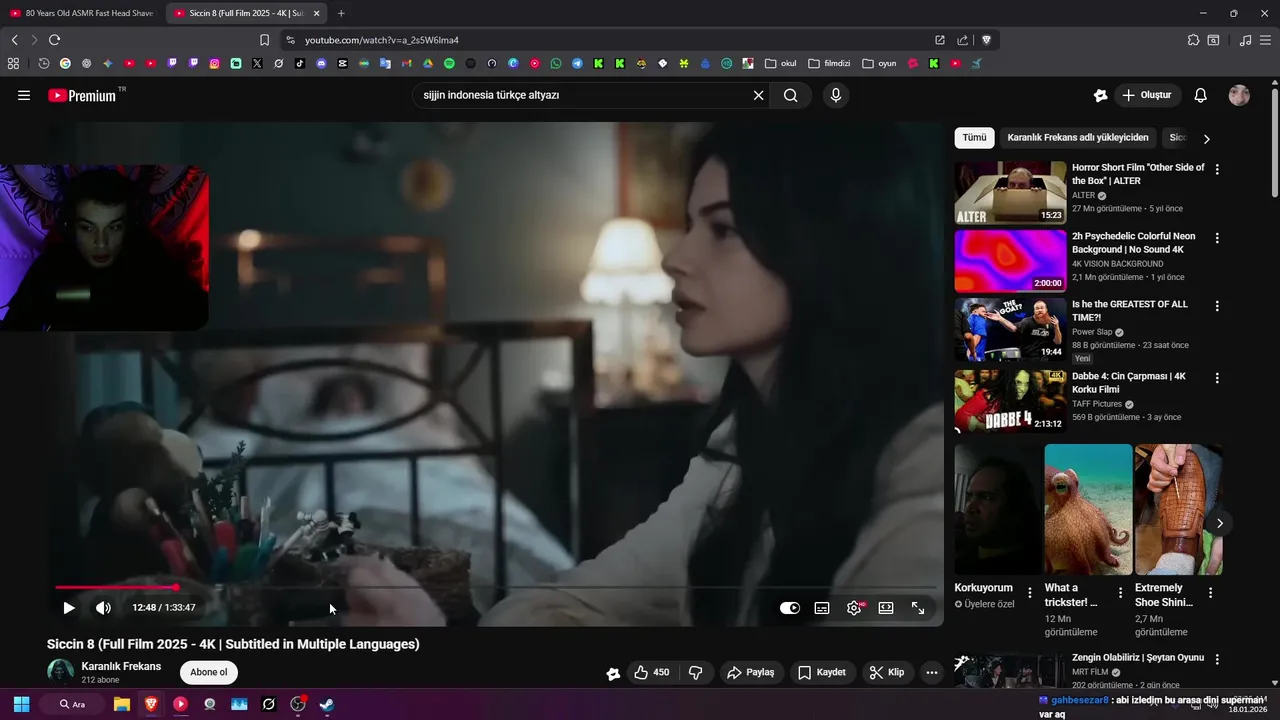Screen dimensions: 1280x720
Task: Subscribe with the Abone ol button
Action: coord(209,672)
